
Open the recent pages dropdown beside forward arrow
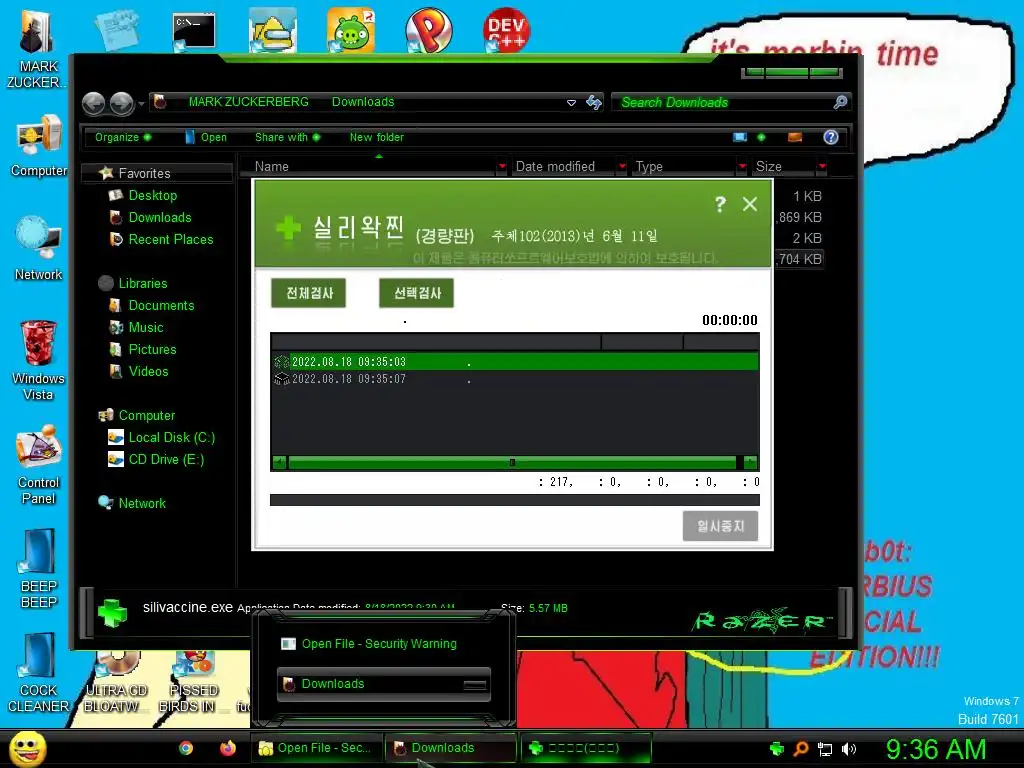[141, 103]
